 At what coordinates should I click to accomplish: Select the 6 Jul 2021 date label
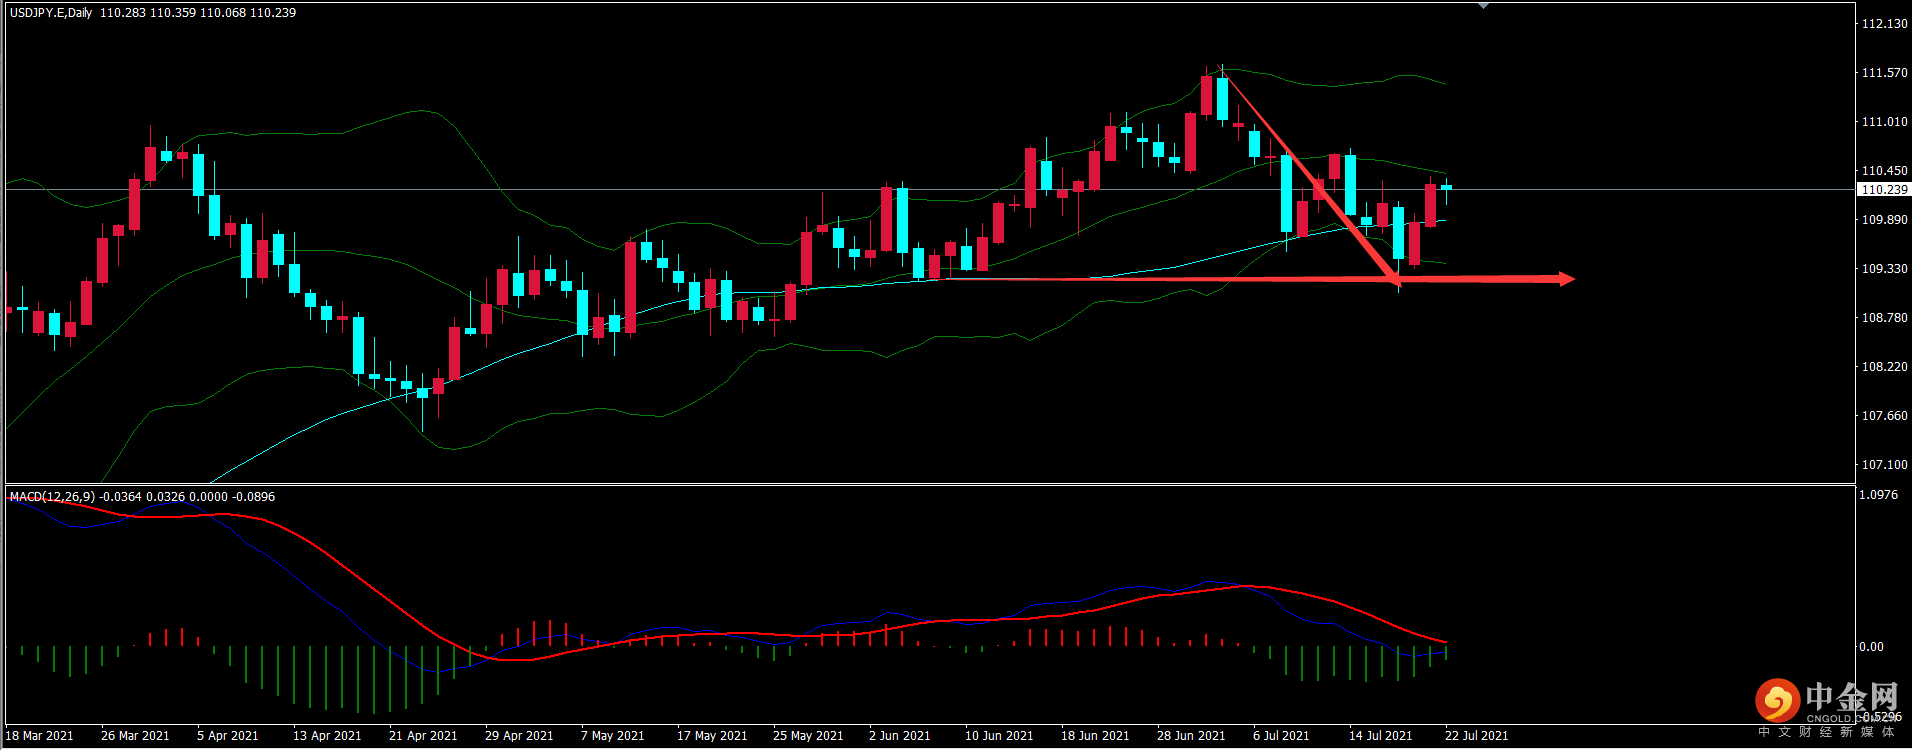click(x=1281, y=736)
